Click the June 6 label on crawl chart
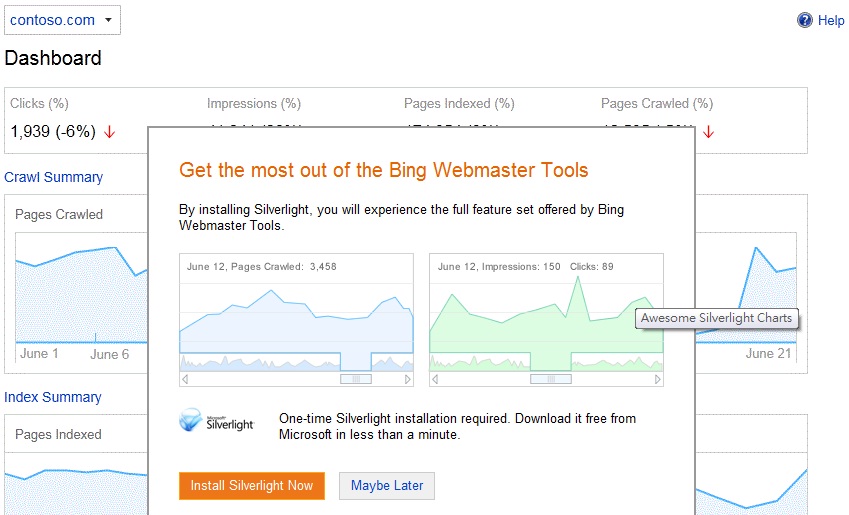 [x=109, y=354]
